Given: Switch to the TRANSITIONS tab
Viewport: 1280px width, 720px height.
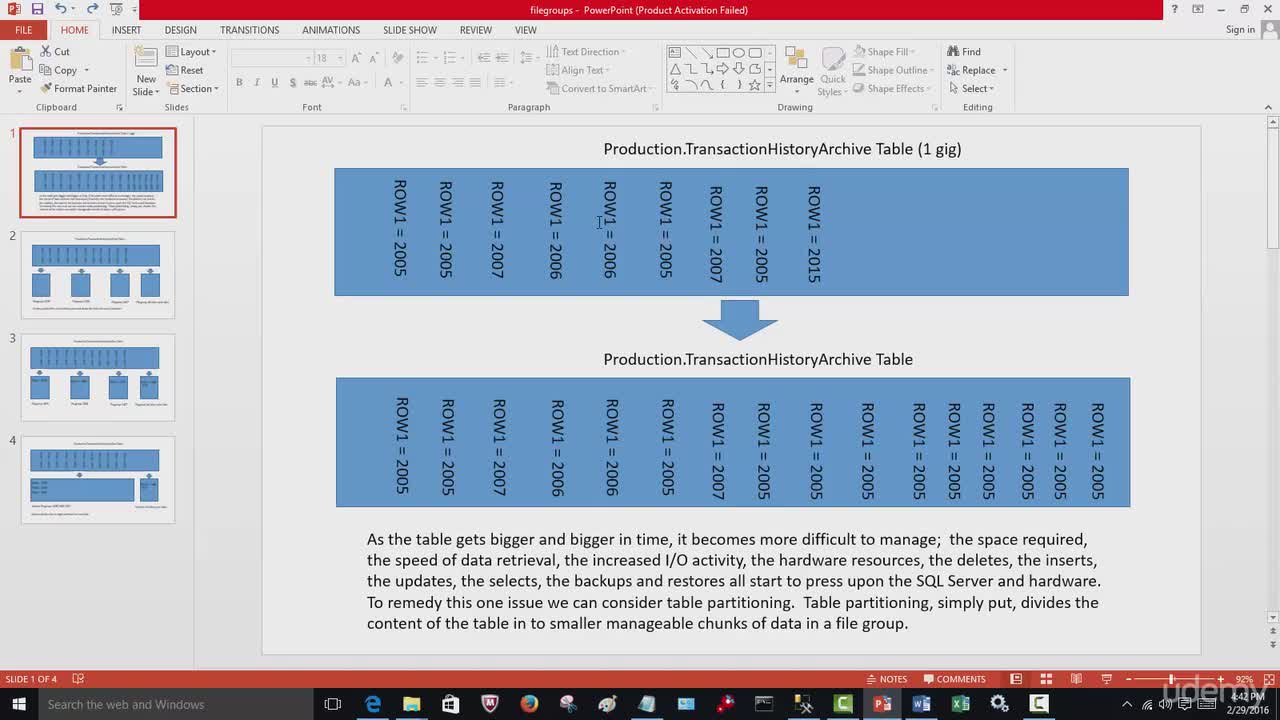Looking at the screenshot, I should point(249,30).
